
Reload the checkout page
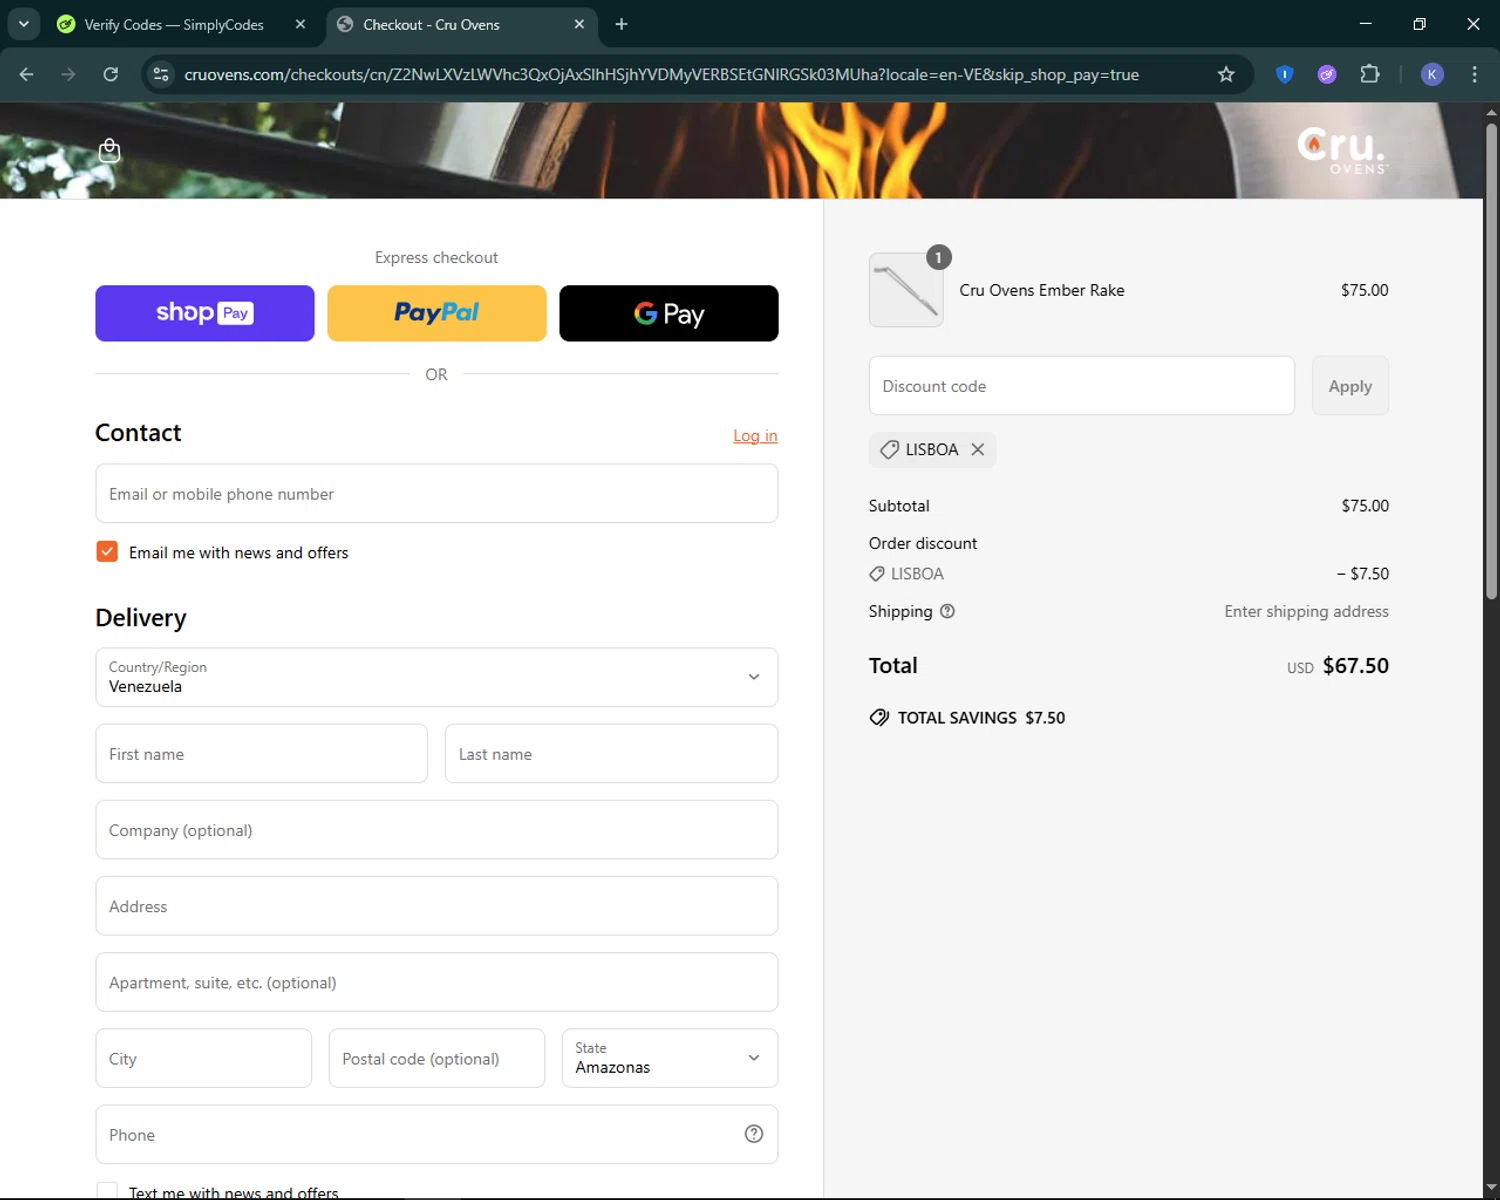[111, 74]
